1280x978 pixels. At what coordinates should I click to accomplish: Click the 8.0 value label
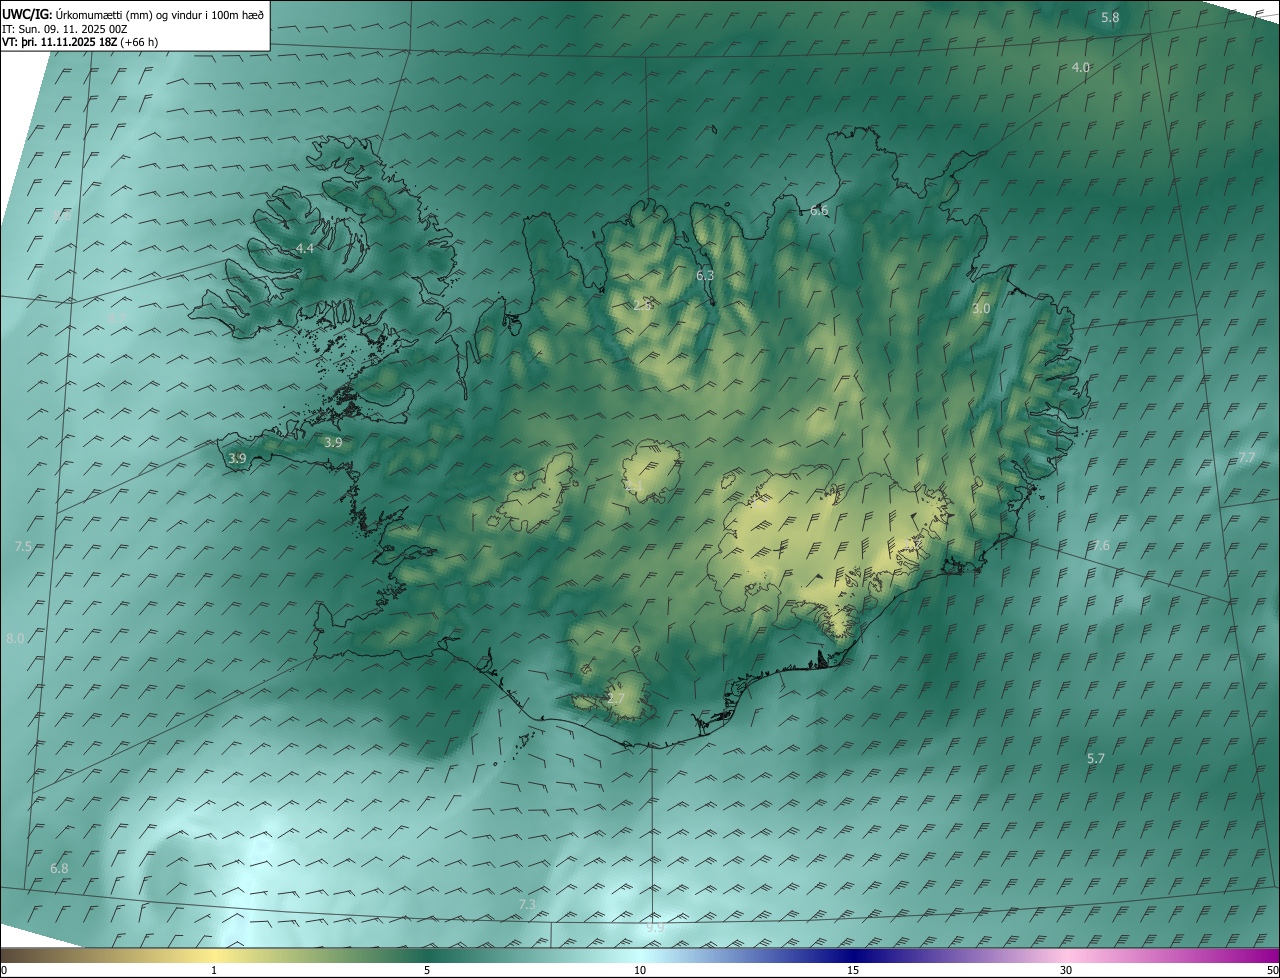(15, 638)
